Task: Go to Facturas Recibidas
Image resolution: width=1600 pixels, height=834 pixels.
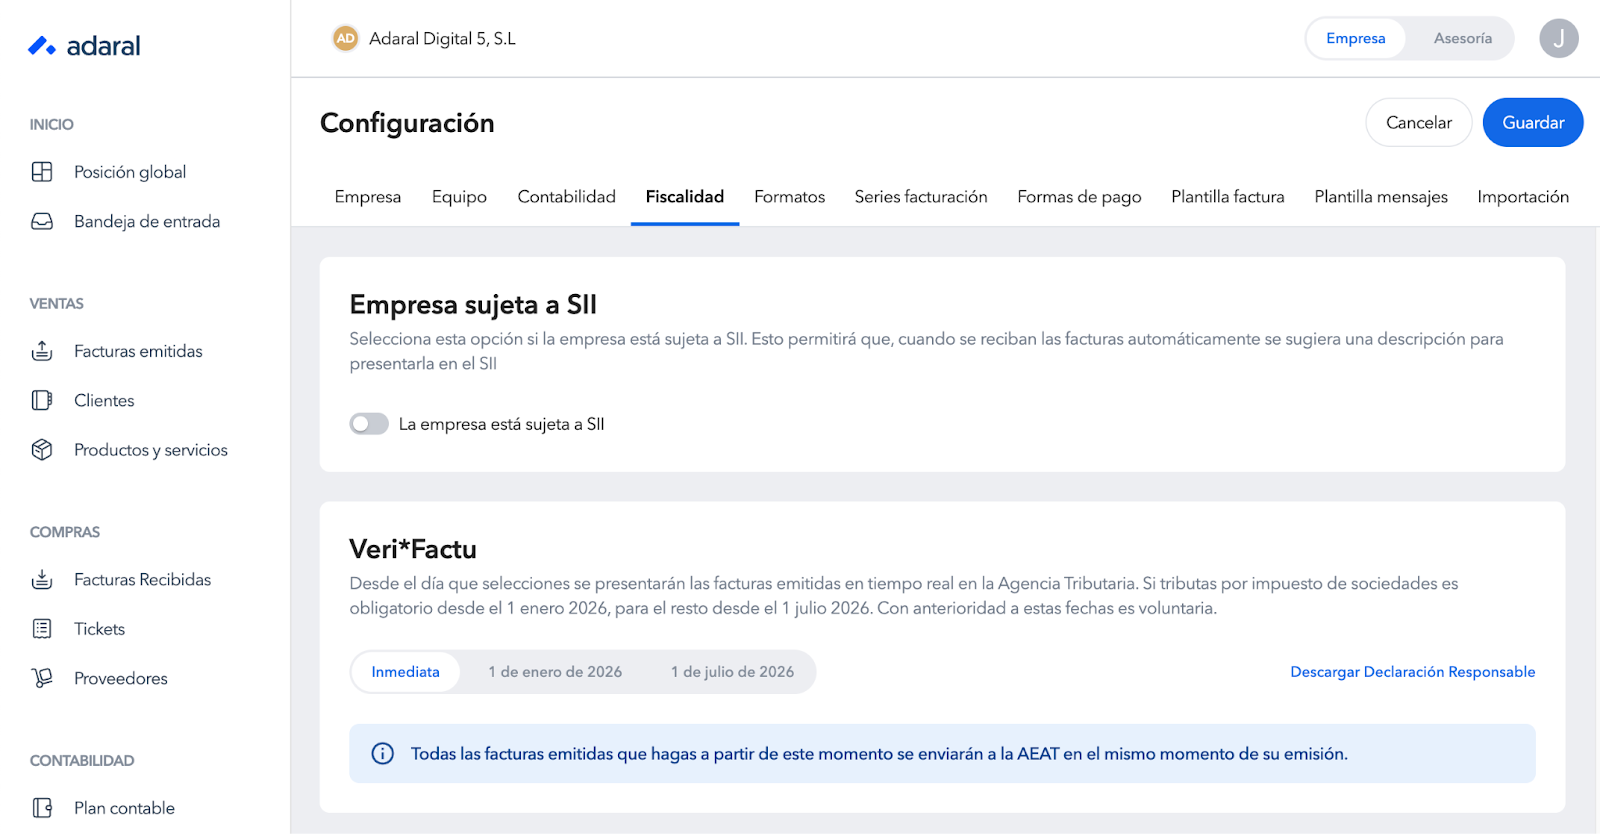Action: point(143,579)
